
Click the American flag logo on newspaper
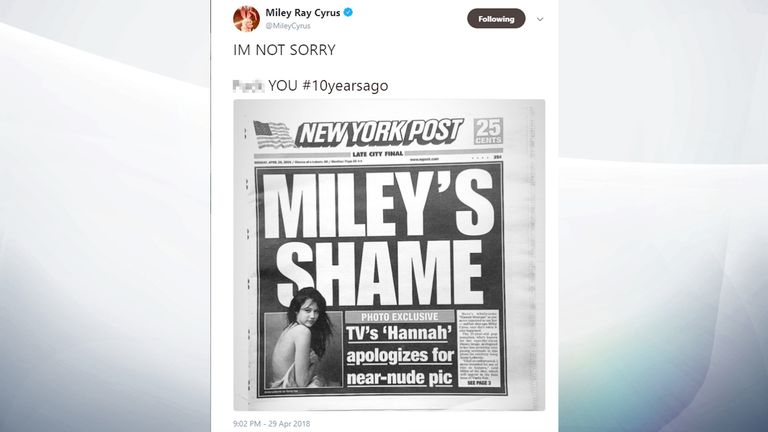273,135
